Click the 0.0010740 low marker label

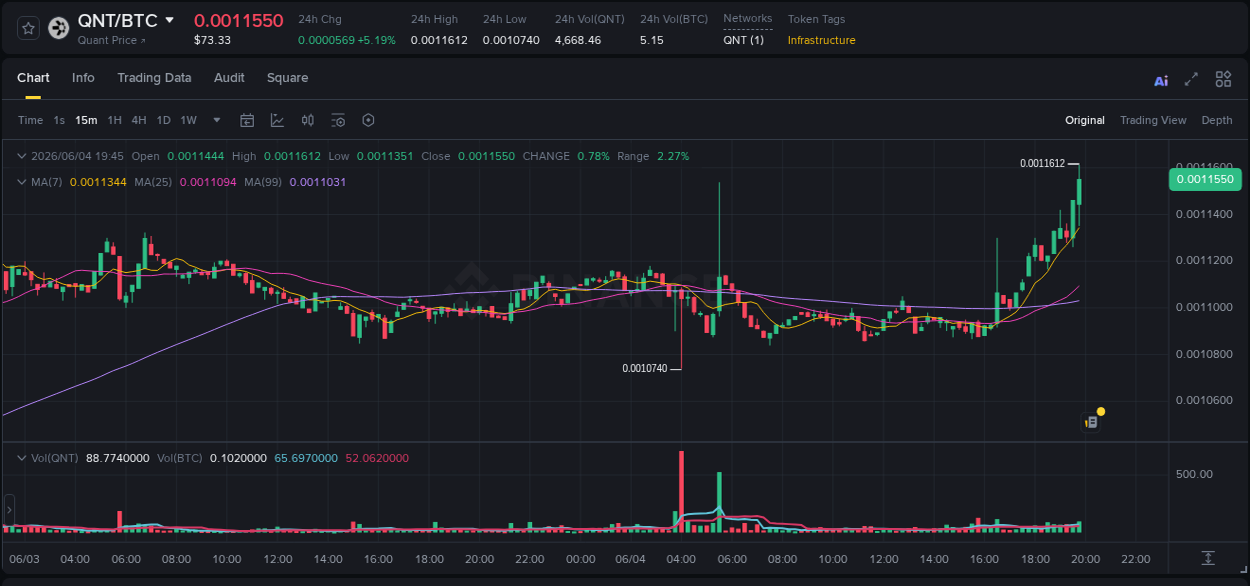pos(644,368)
